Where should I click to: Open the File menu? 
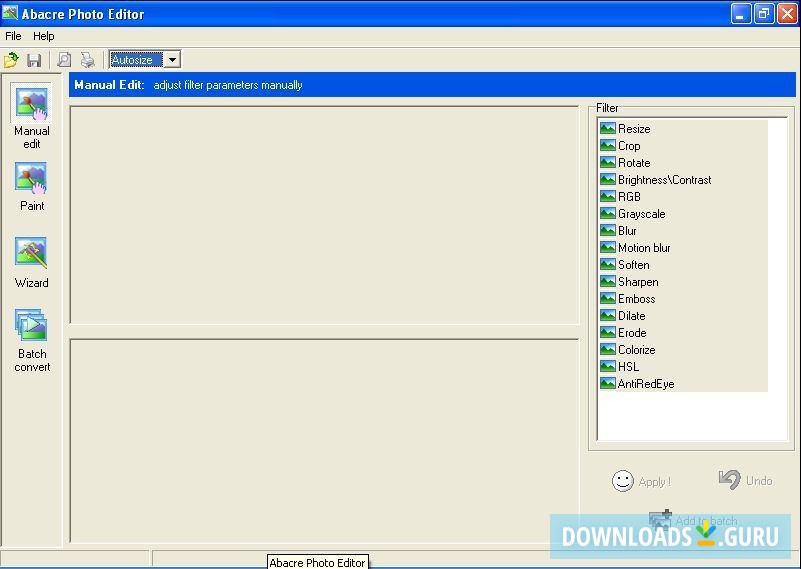point(13,36)
